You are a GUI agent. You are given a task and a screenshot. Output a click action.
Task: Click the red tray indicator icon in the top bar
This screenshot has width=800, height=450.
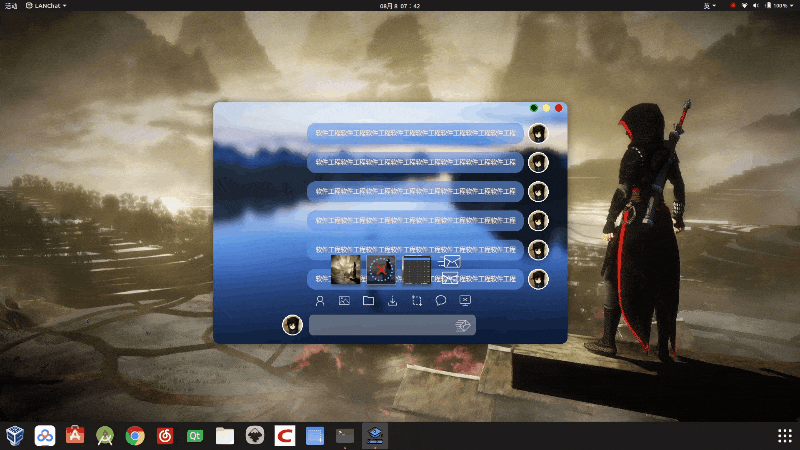[x=733, y=6]
